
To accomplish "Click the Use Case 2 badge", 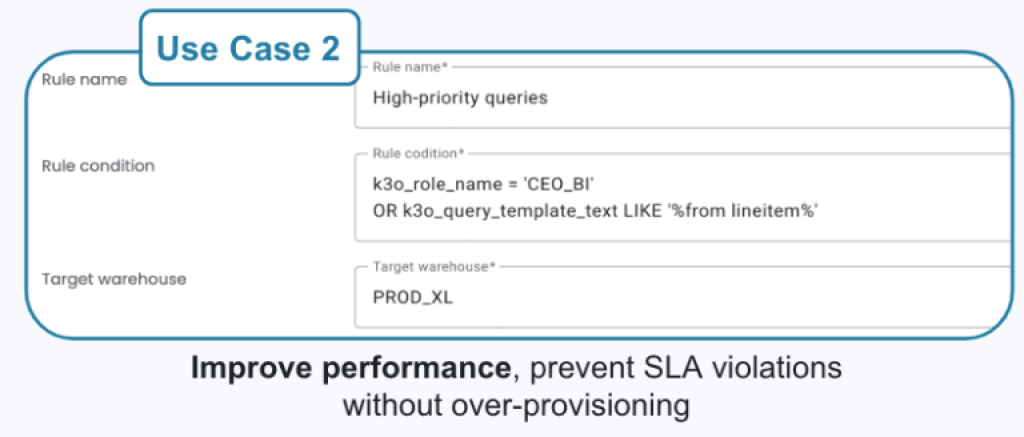I will pyautogui.click(x=249, y=47).
